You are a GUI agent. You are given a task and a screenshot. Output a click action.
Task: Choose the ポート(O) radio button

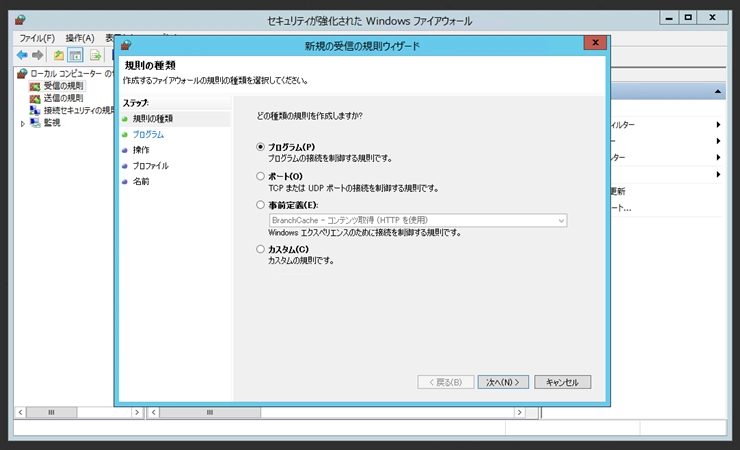pos(260,176)
